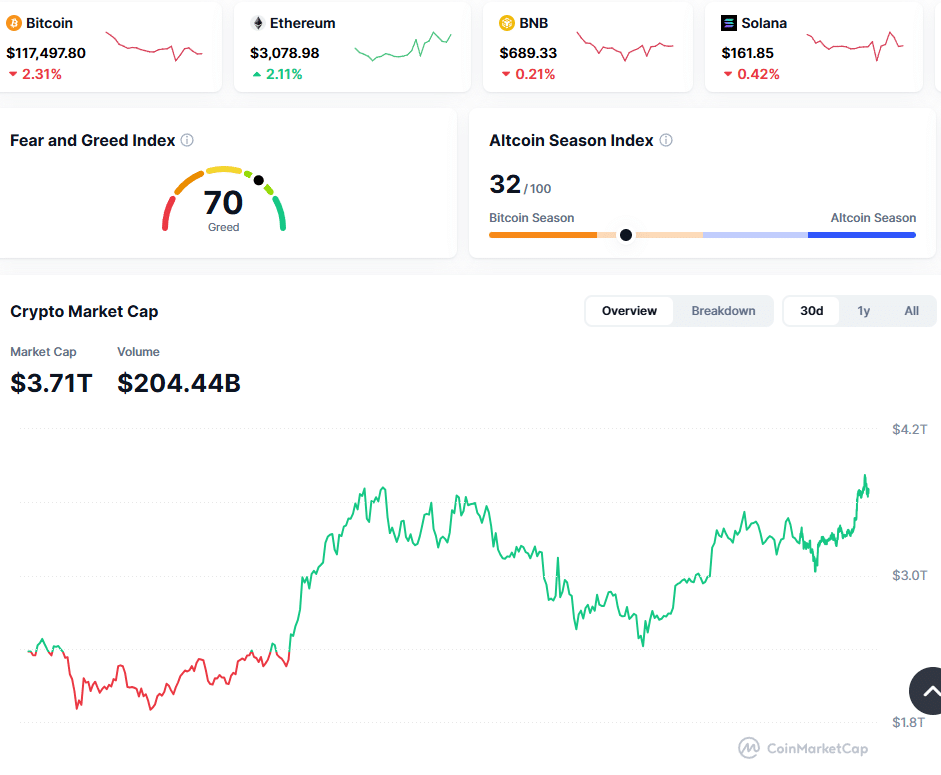Image resolution: width=941 pixels, height=775 pixels.
Task: Click the Crypto Market Cap heading
Action: click(x=84, y=312)
